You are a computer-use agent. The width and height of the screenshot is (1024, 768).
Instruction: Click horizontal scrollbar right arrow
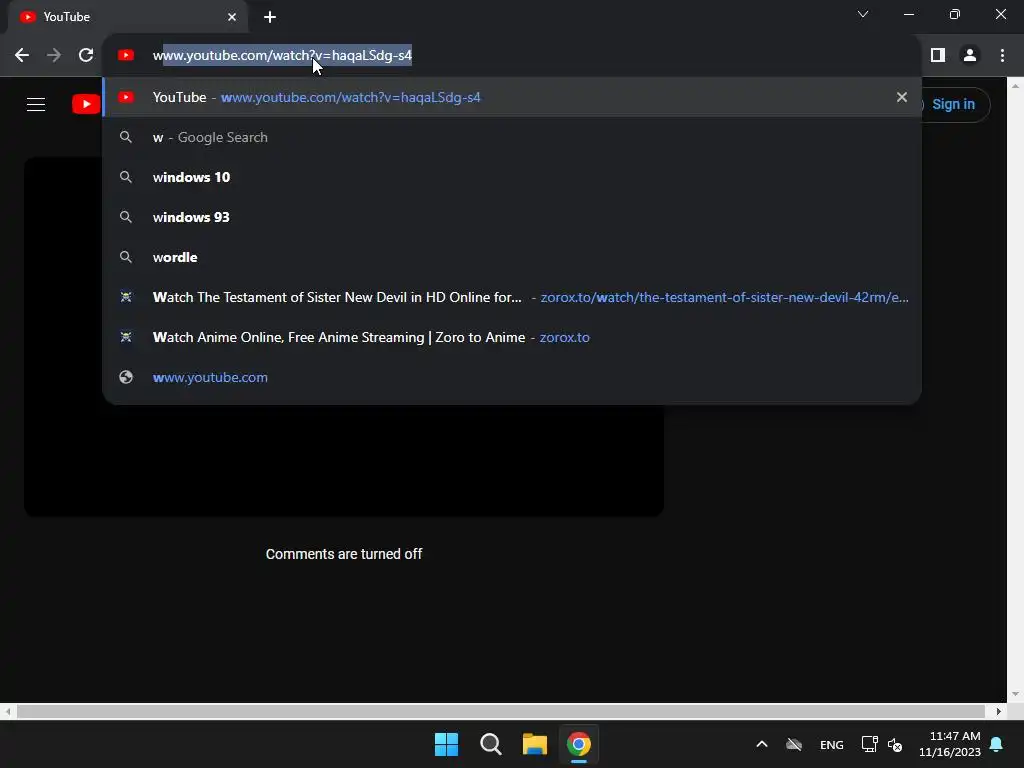tap(998, 711)
